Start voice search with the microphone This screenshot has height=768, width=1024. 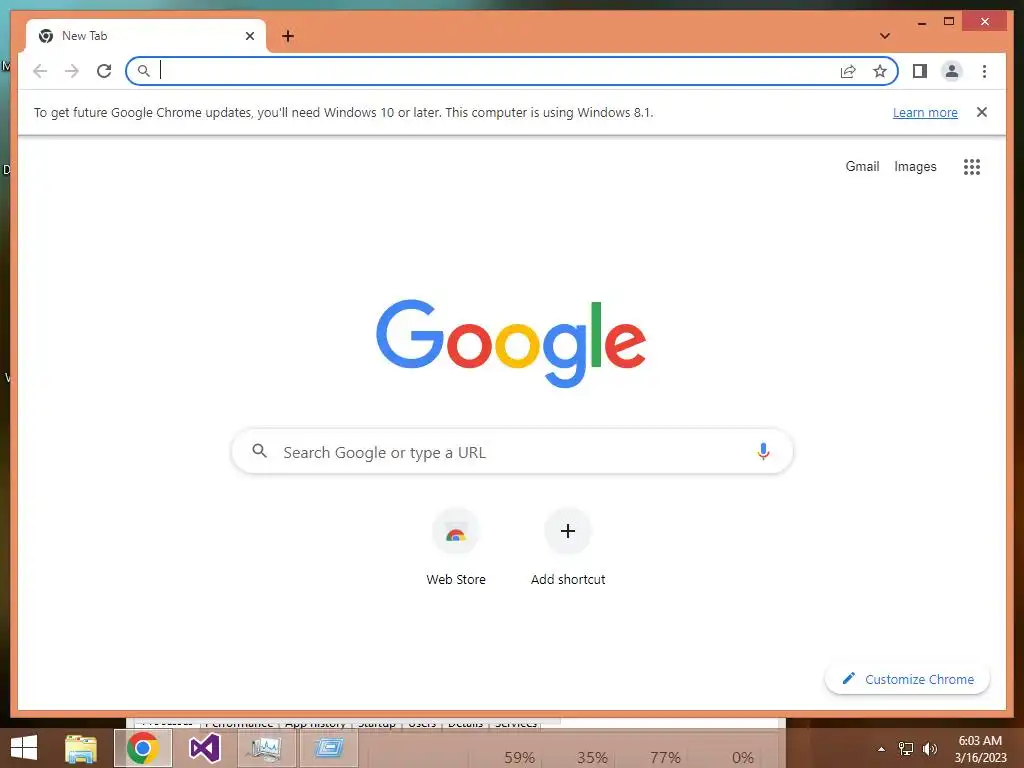763,451
